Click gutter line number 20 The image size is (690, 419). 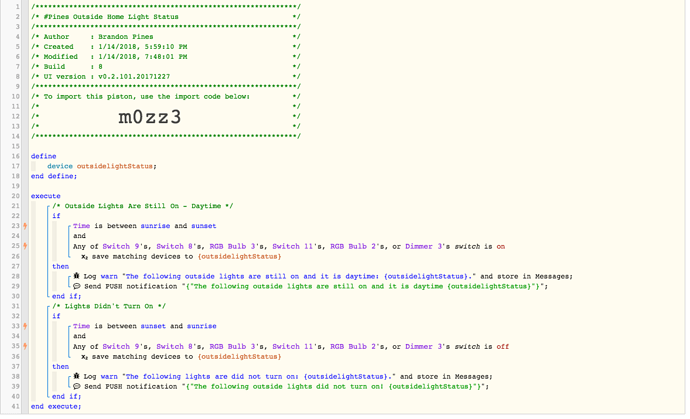tap(15, 196)
